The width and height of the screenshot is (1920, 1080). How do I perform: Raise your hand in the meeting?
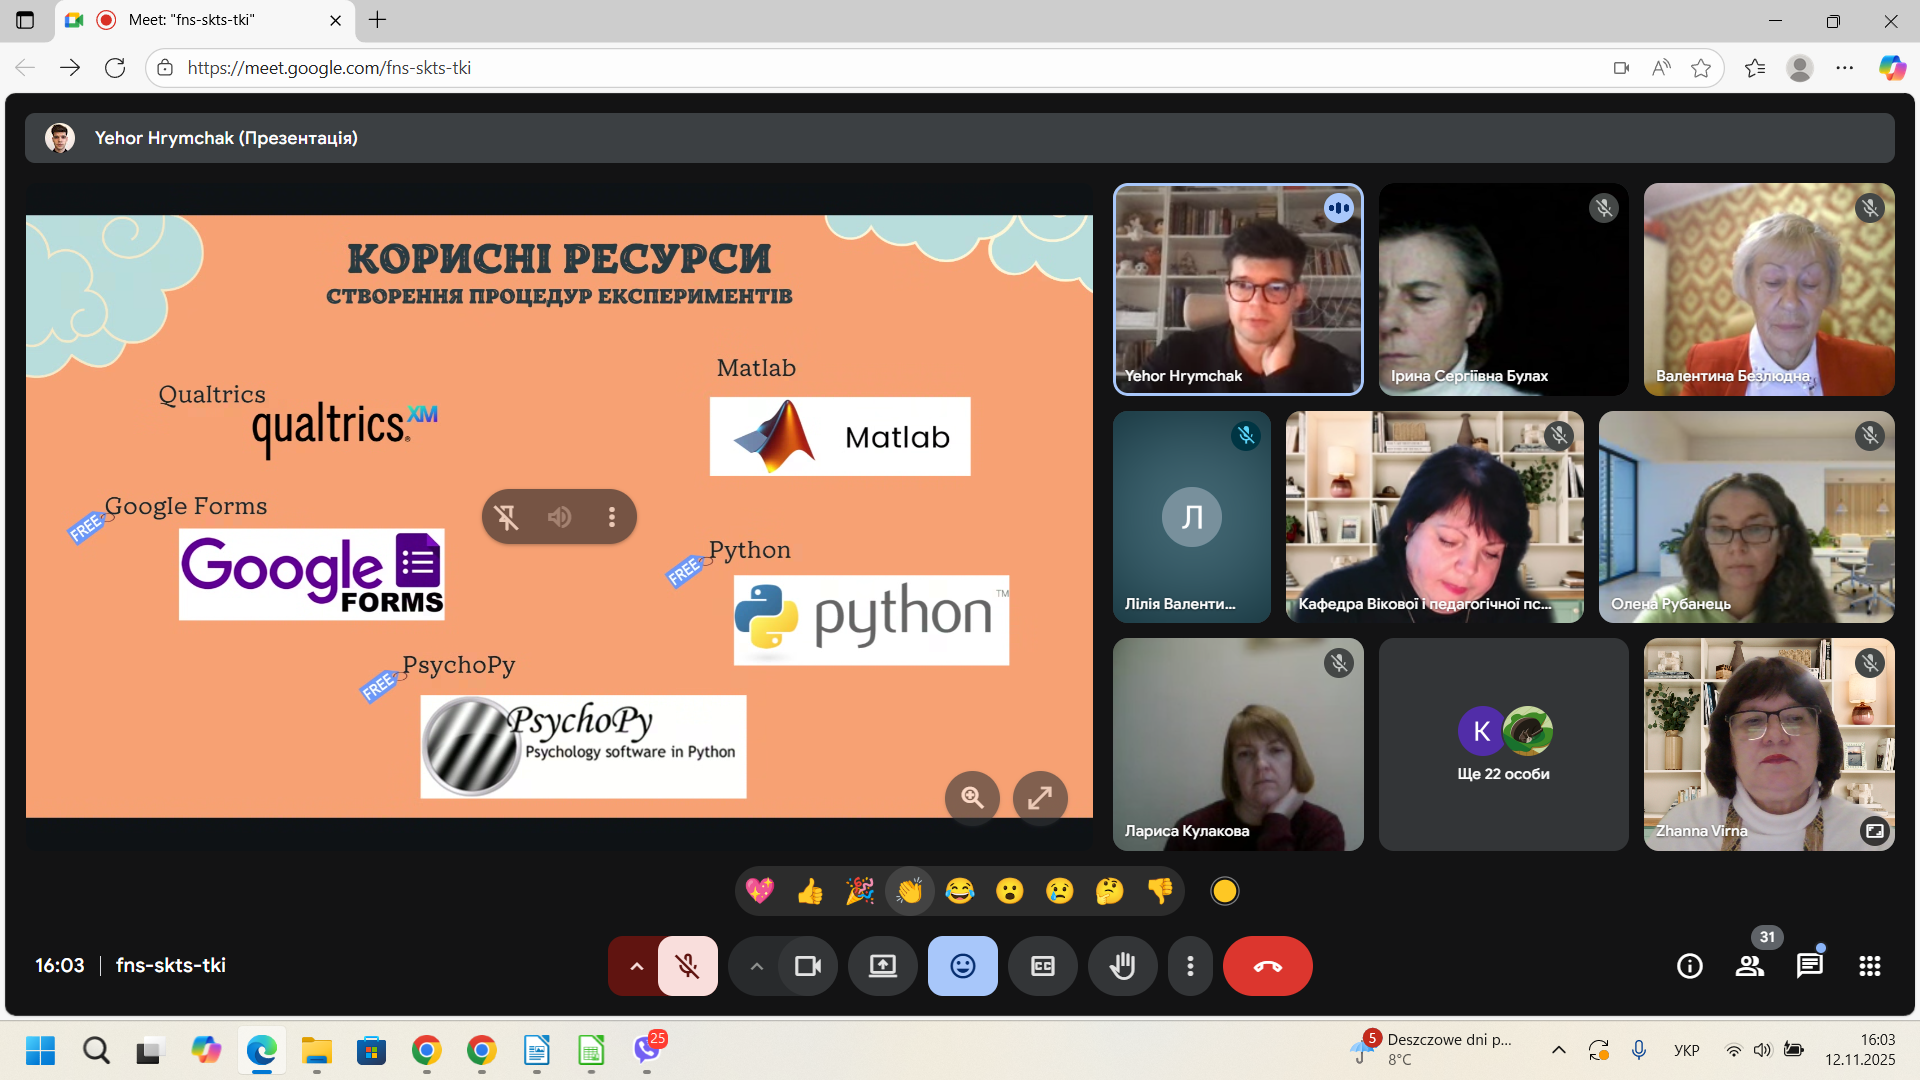1122,966
